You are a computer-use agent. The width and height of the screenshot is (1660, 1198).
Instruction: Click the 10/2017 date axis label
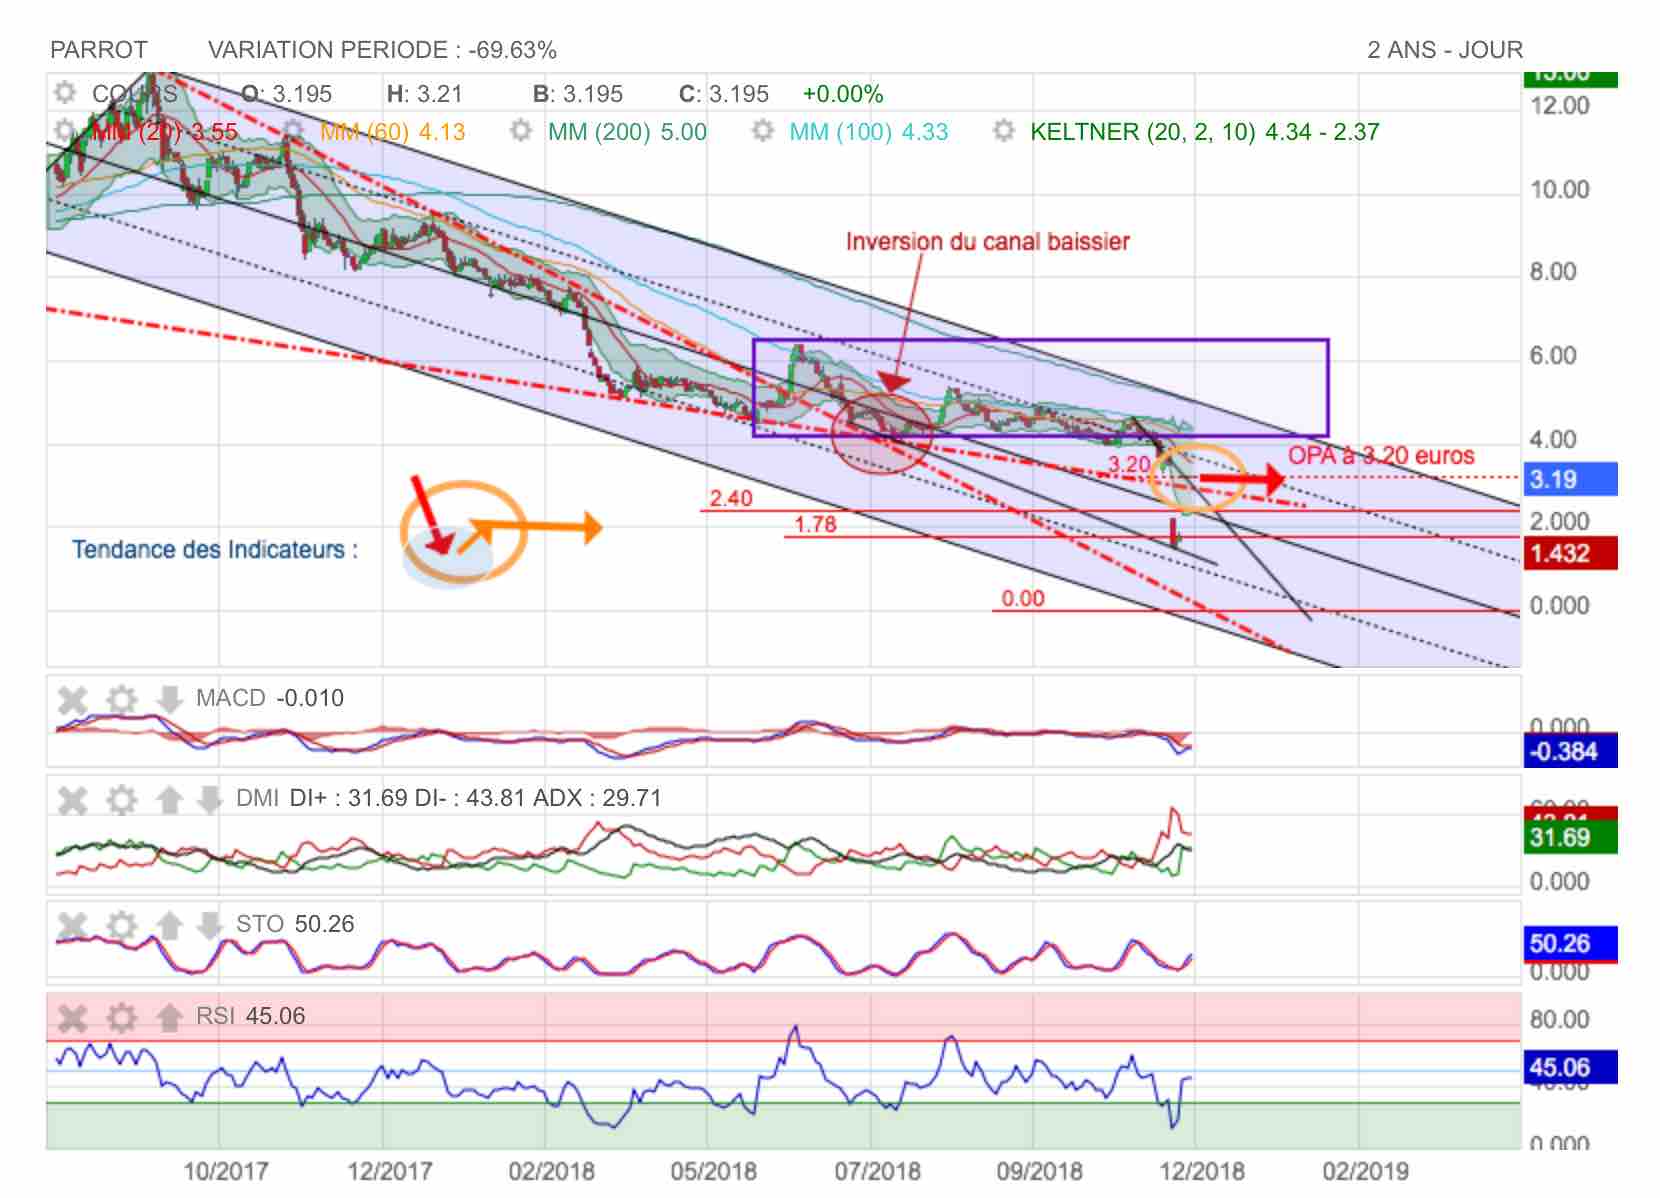(226, 1171)
